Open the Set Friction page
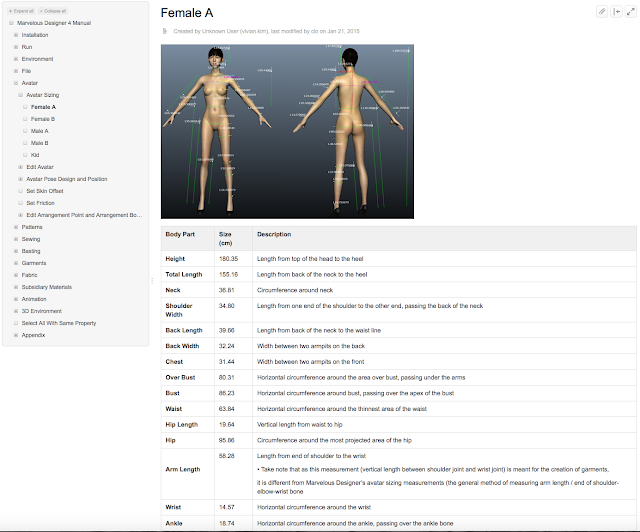The image size is (640, 532). [40, 203]
